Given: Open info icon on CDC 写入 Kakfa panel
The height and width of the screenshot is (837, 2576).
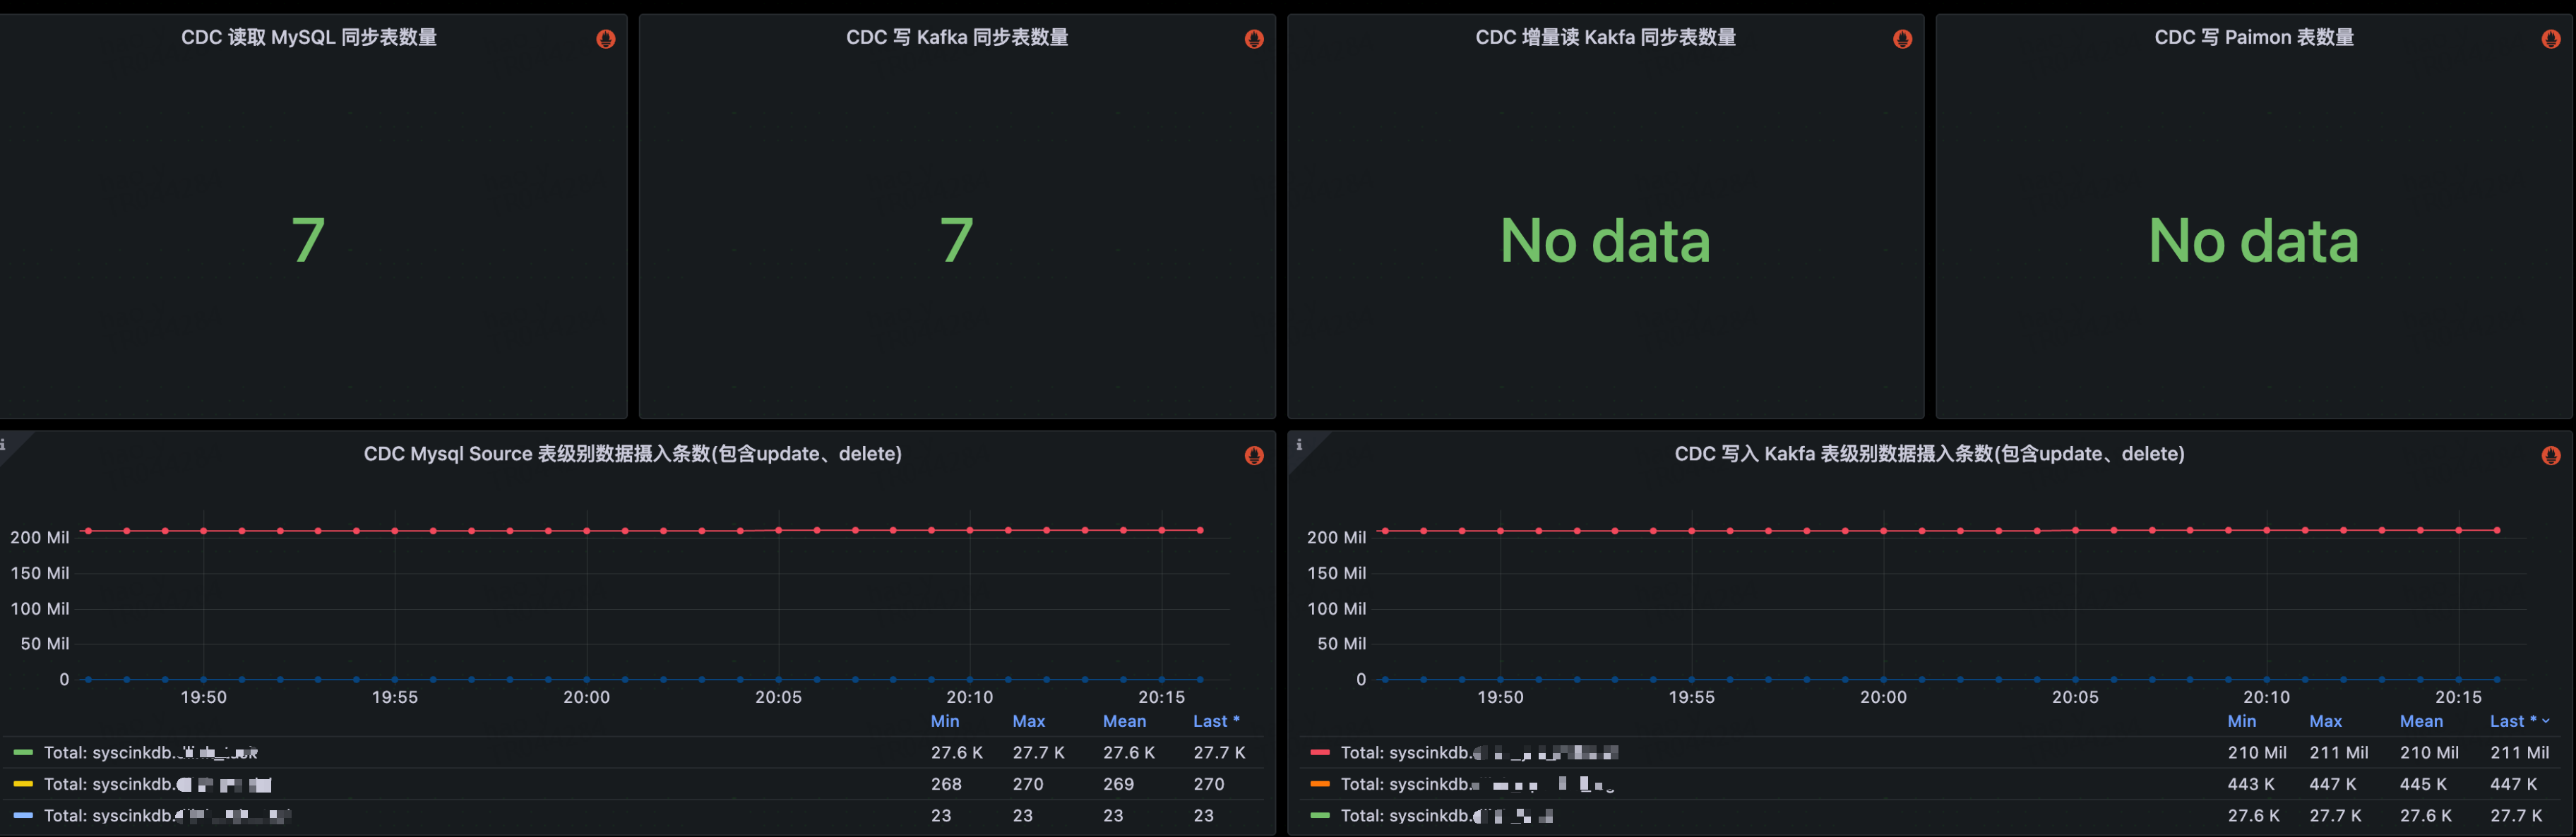Looking at the screenshot, I should [1299, 444].
